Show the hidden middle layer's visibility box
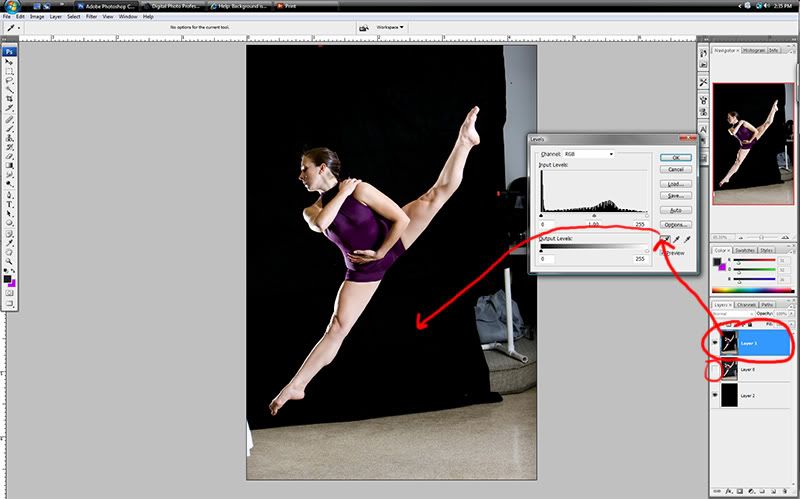This screenshot has width=800, height=499. coord(716,370)
